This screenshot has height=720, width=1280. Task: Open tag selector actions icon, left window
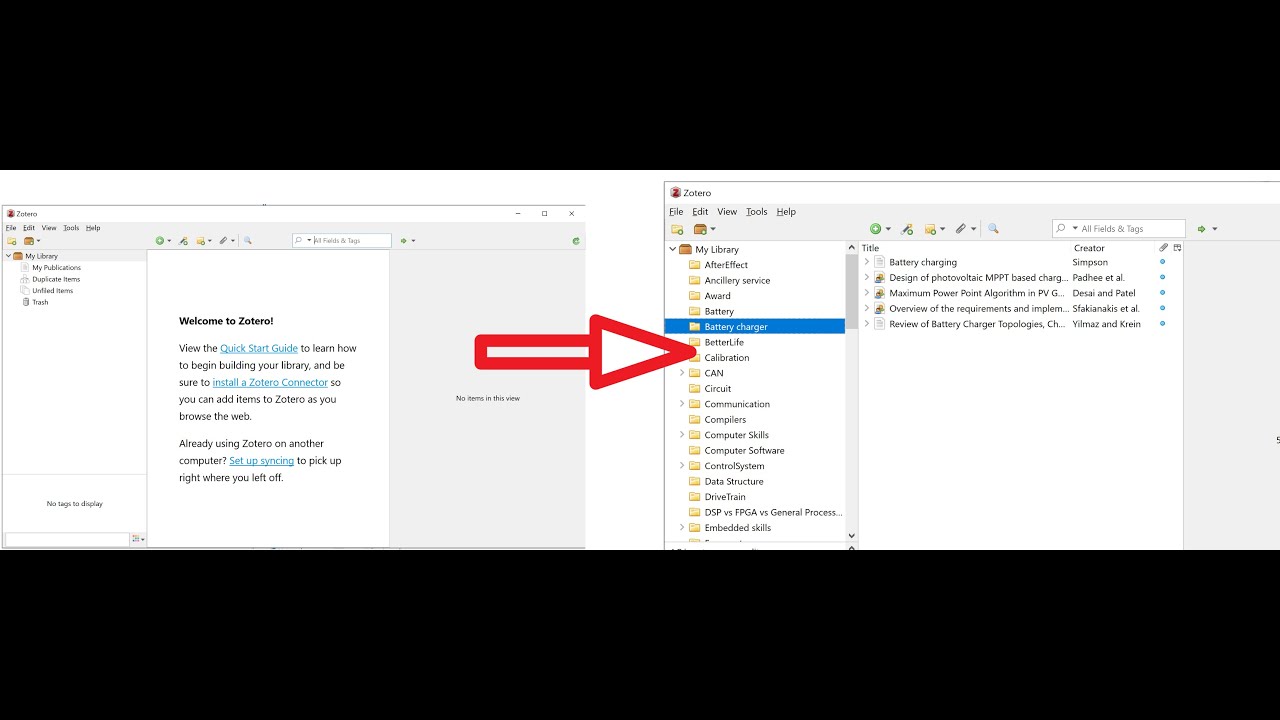(138, 540)
